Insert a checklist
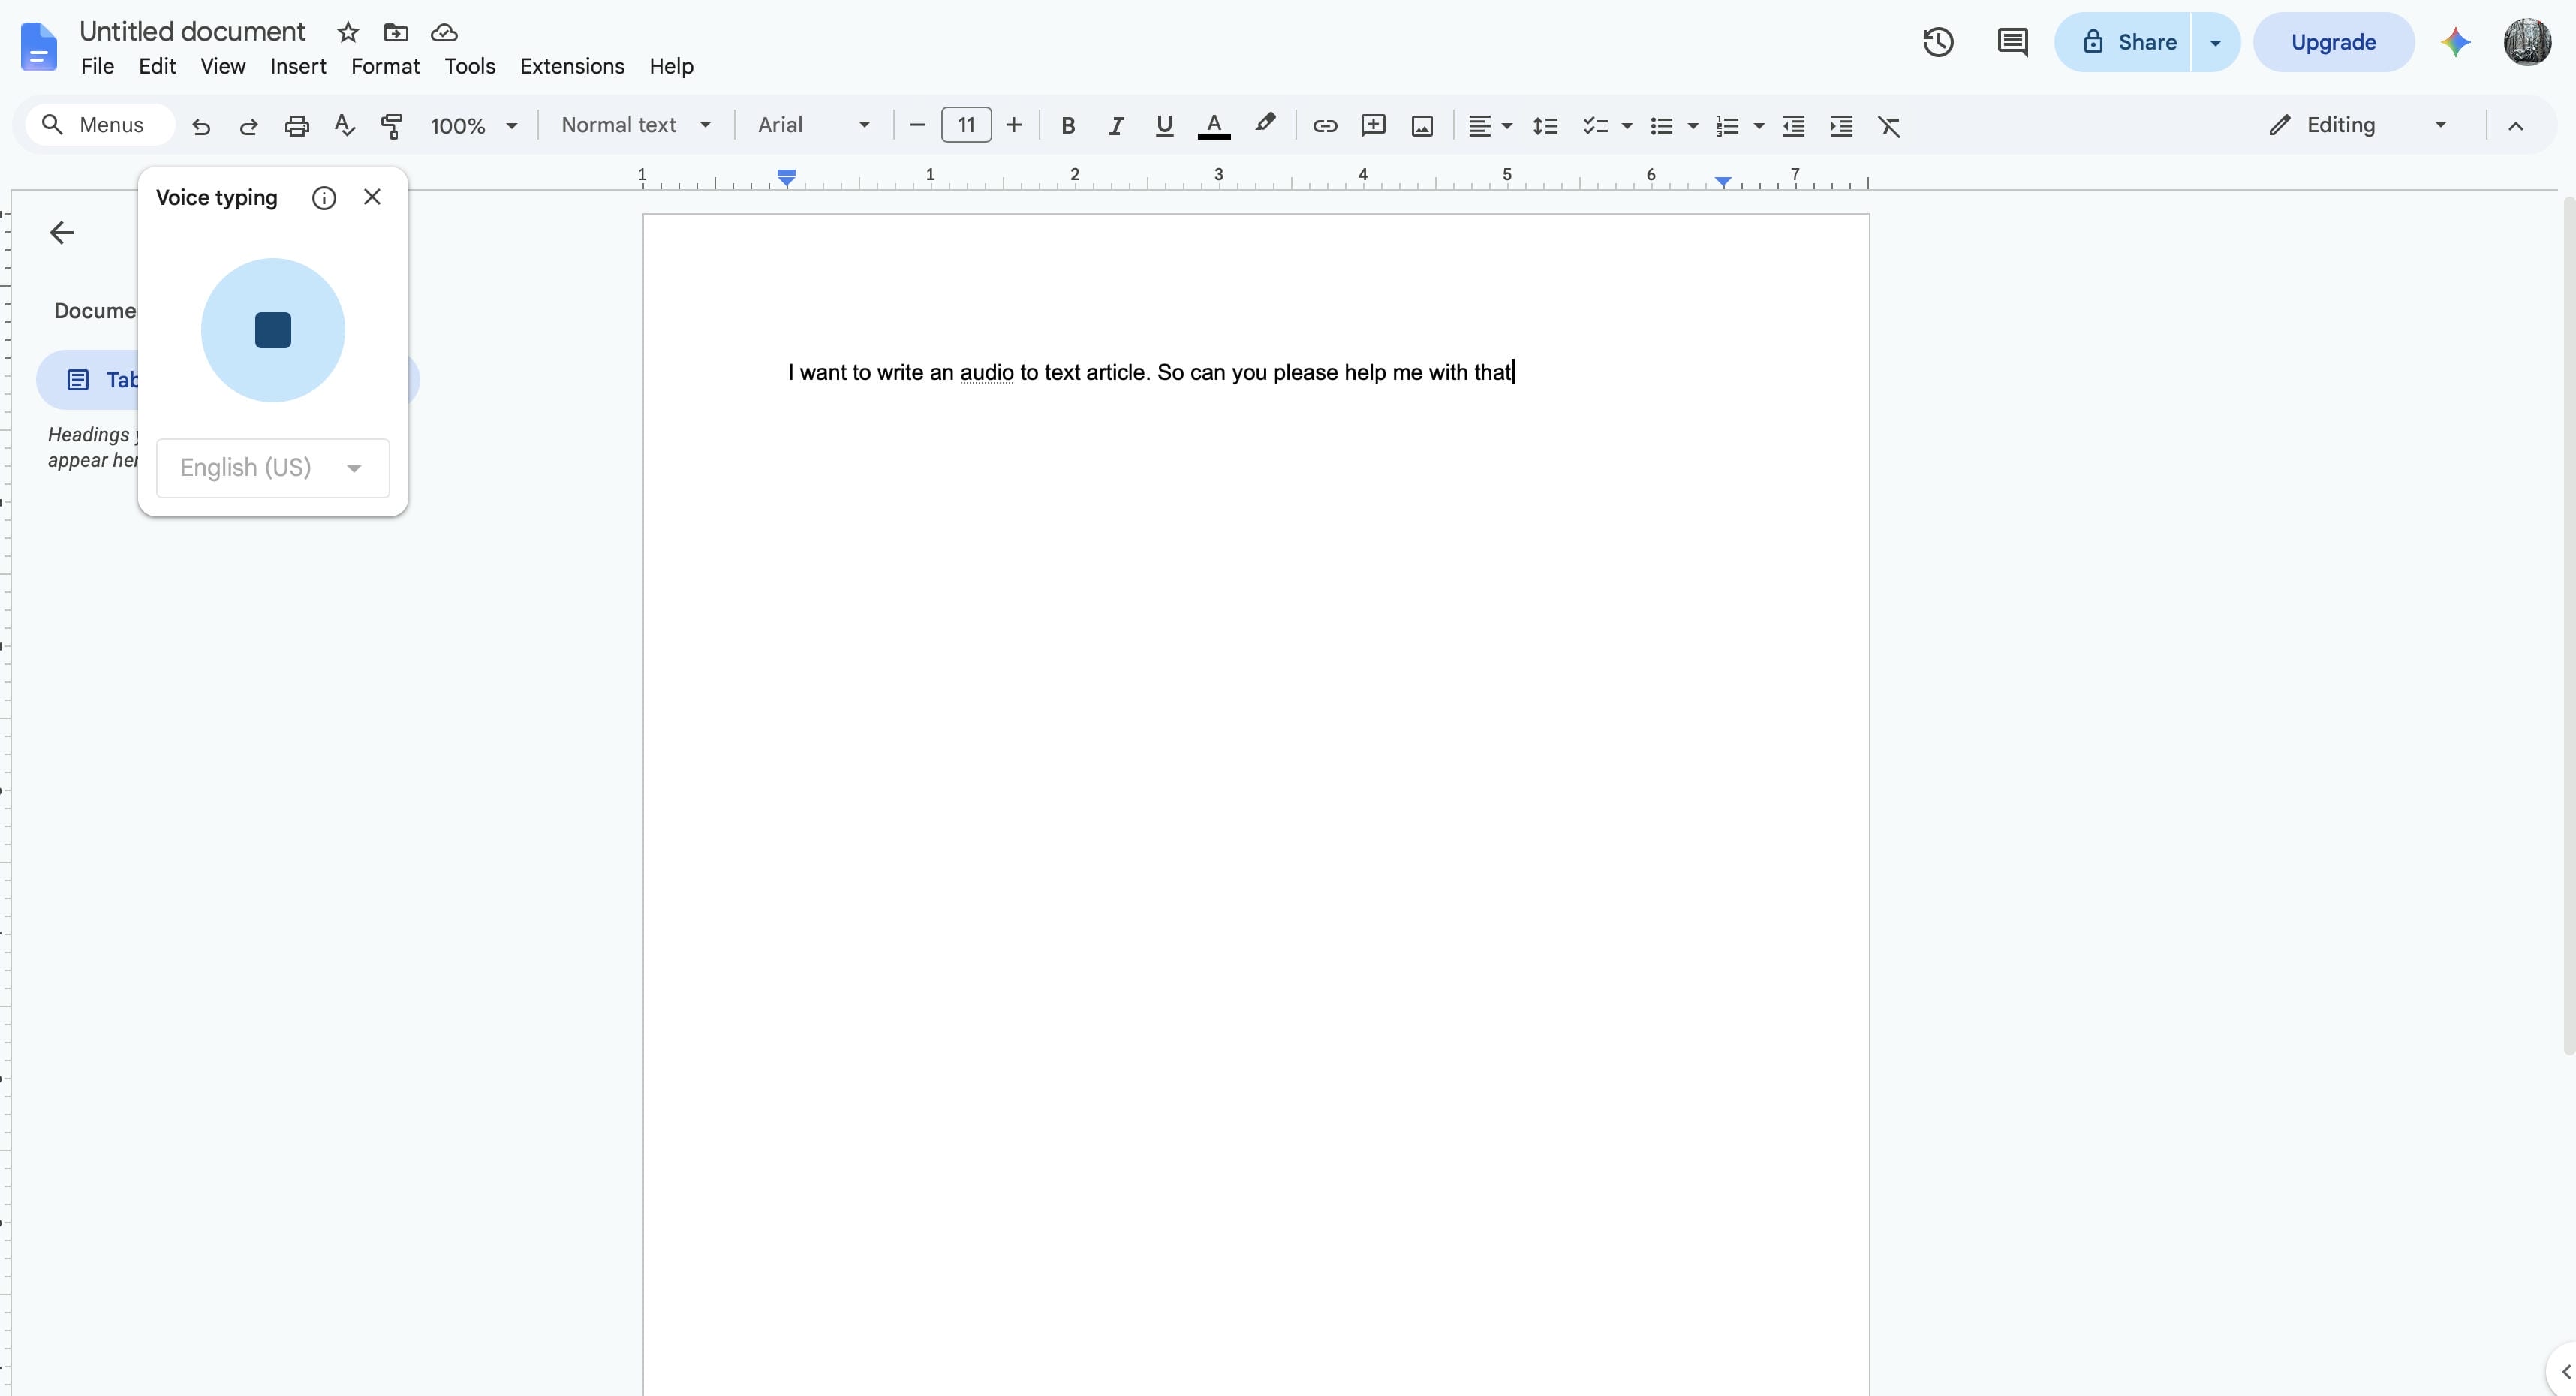 coord(1595,126)
